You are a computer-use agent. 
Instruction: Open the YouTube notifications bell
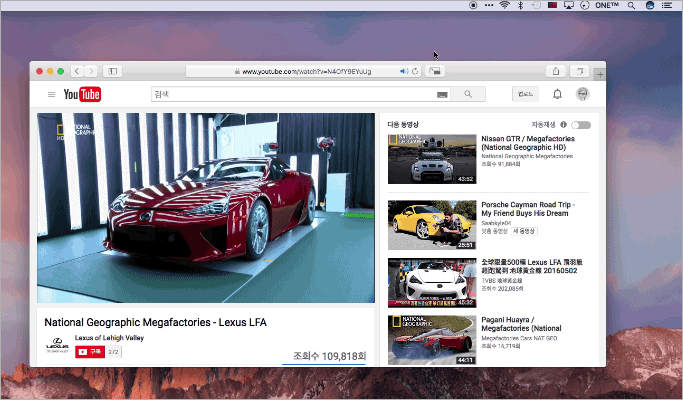point(557,94)
